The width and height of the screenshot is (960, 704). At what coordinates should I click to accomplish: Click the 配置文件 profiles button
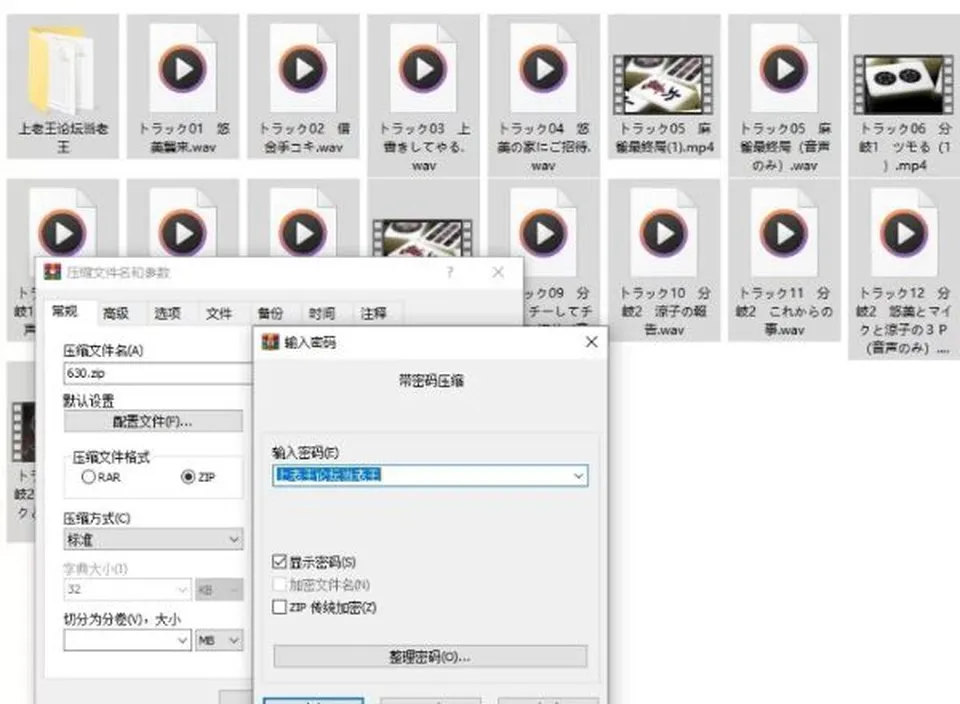(x=153, y=421)
